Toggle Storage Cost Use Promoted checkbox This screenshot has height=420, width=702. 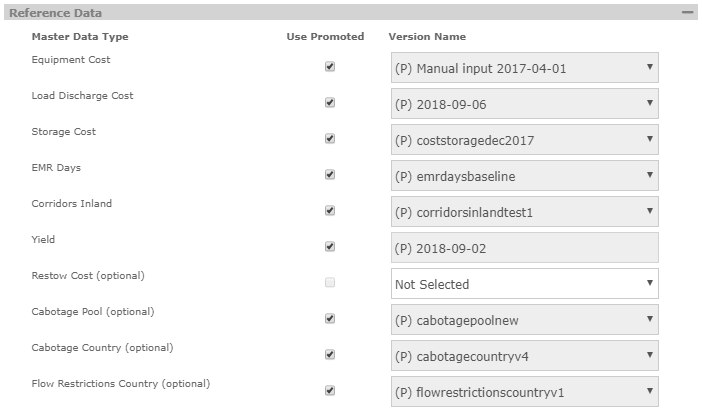tap(330, 139)
